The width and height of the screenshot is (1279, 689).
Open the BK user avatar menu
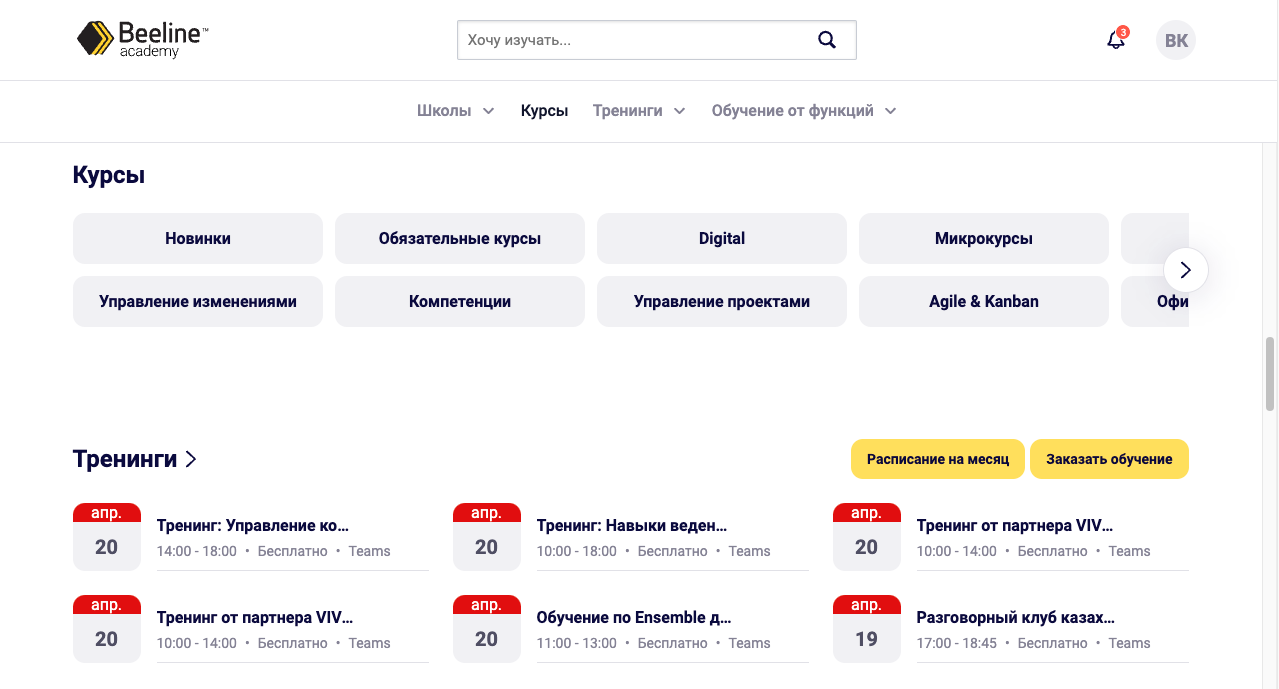pos(1176,41)
